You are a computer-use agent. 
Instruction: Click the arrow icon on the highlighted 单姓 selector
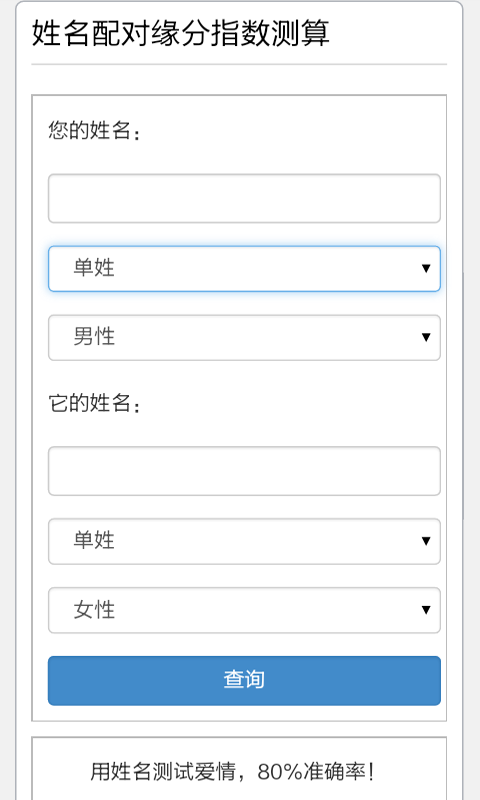(426, 268)
